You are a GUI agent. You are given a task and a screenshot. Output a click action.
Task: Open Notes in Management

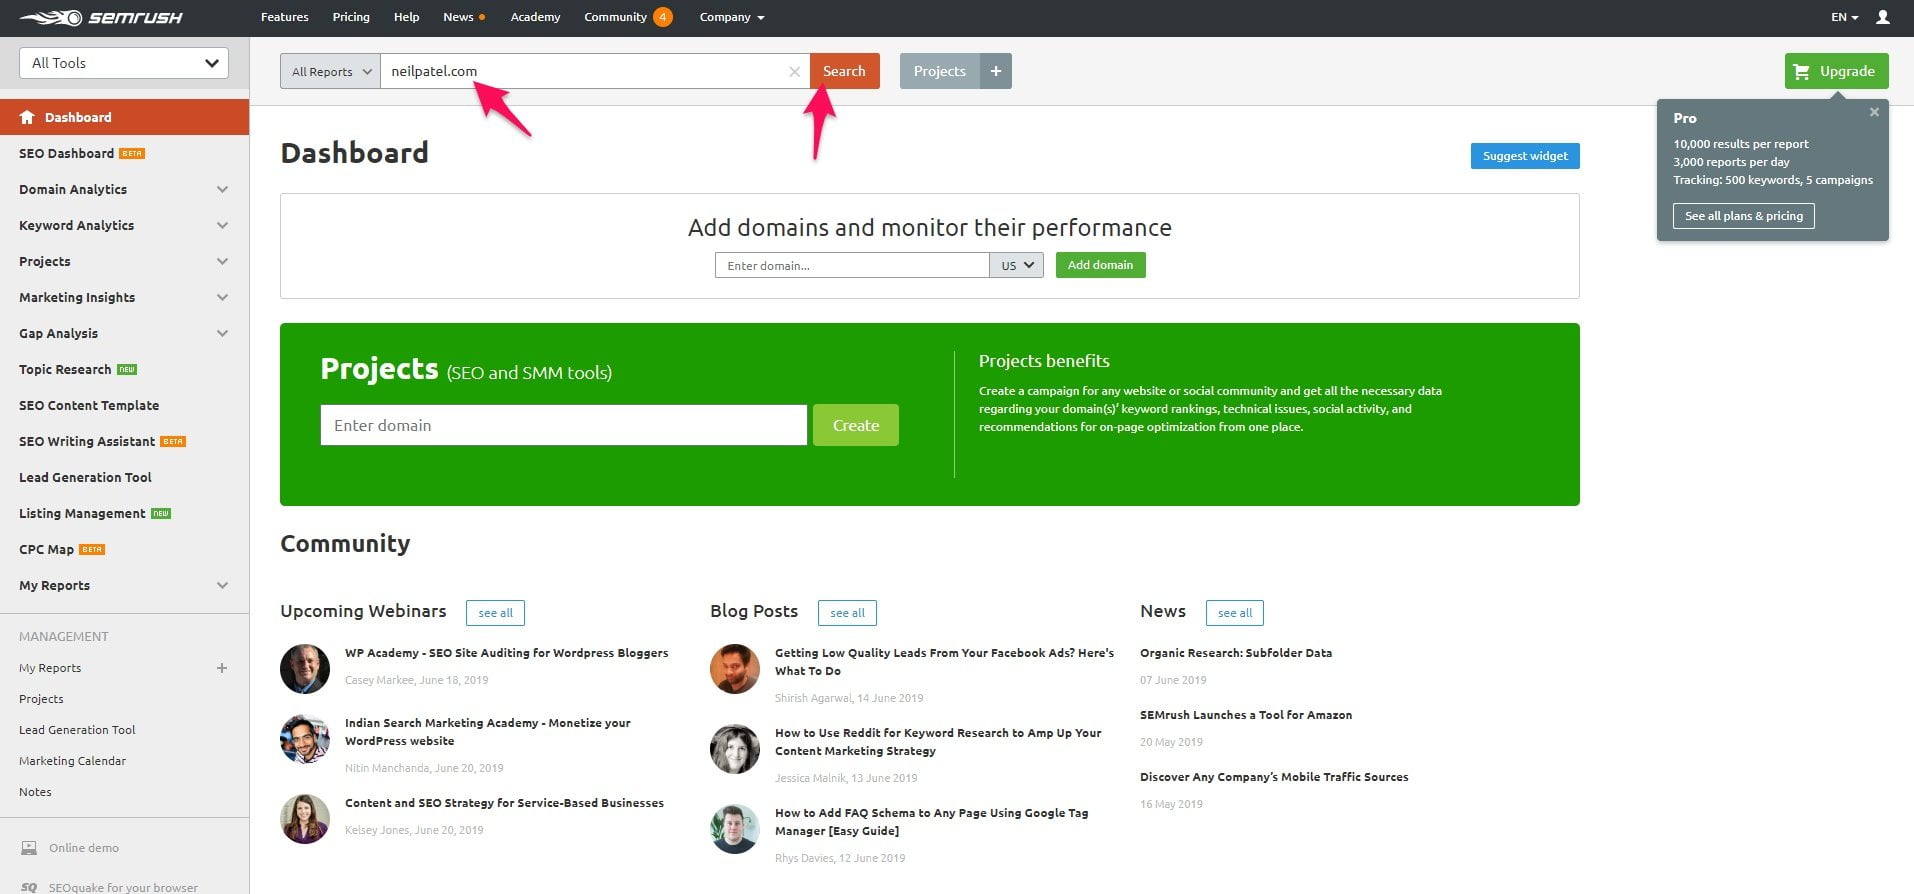pyautogui.click(x=35, y=792)
